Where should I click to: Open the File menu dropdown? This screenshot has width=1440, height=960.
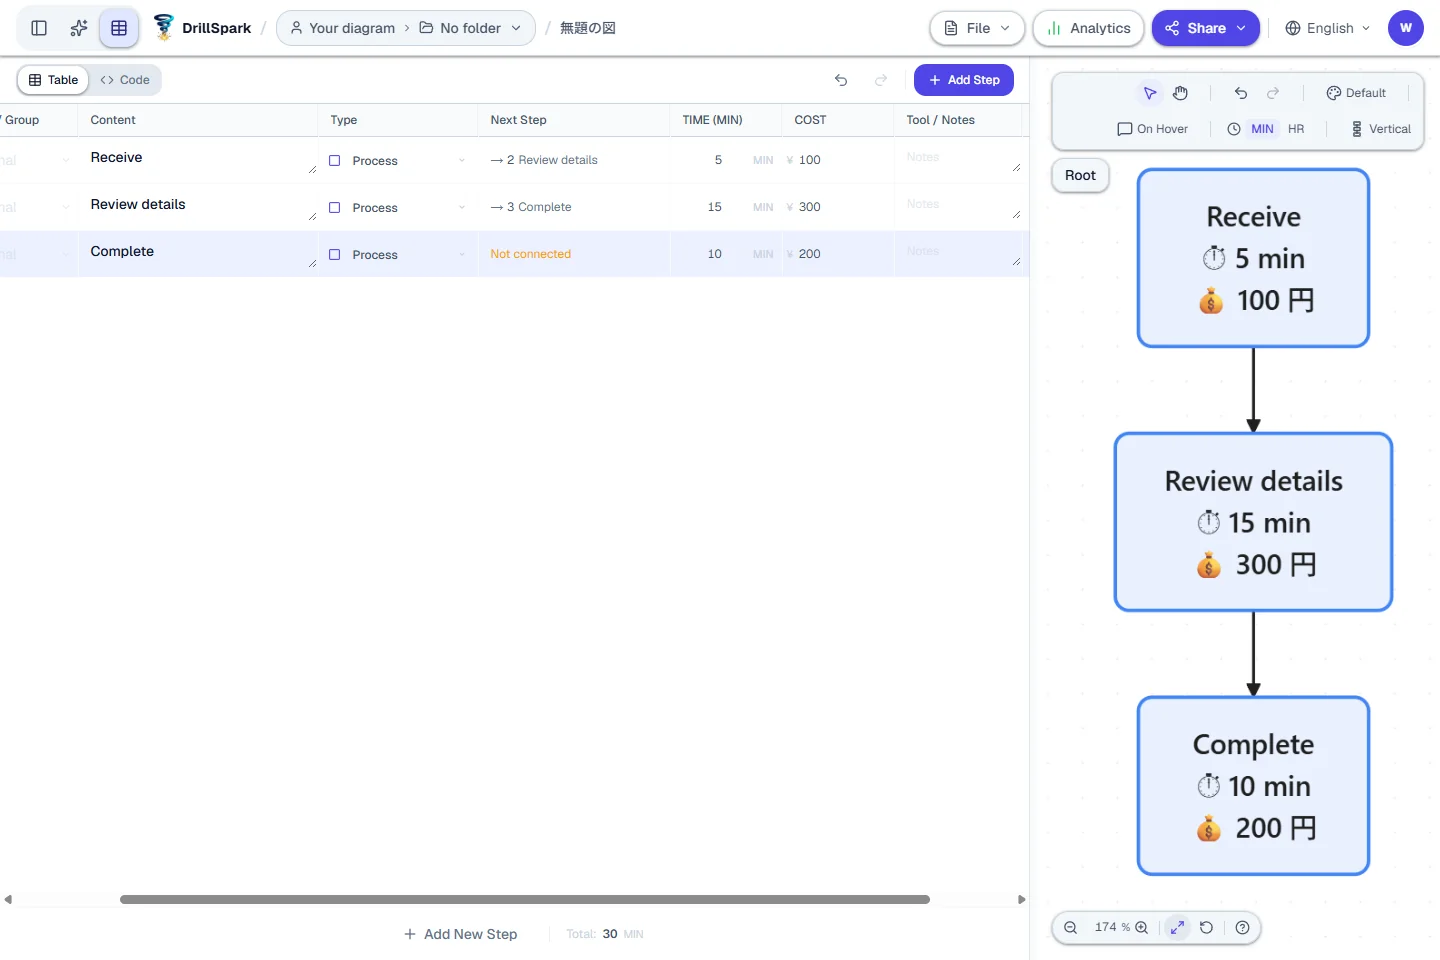(x=977, y=28)
